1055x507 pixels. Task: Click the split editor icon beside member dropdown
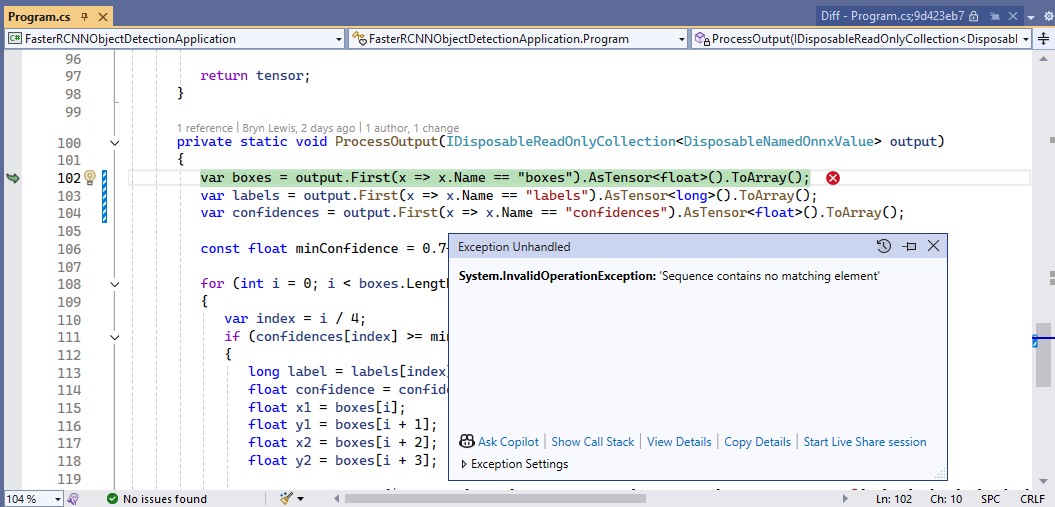point(1044,39)
